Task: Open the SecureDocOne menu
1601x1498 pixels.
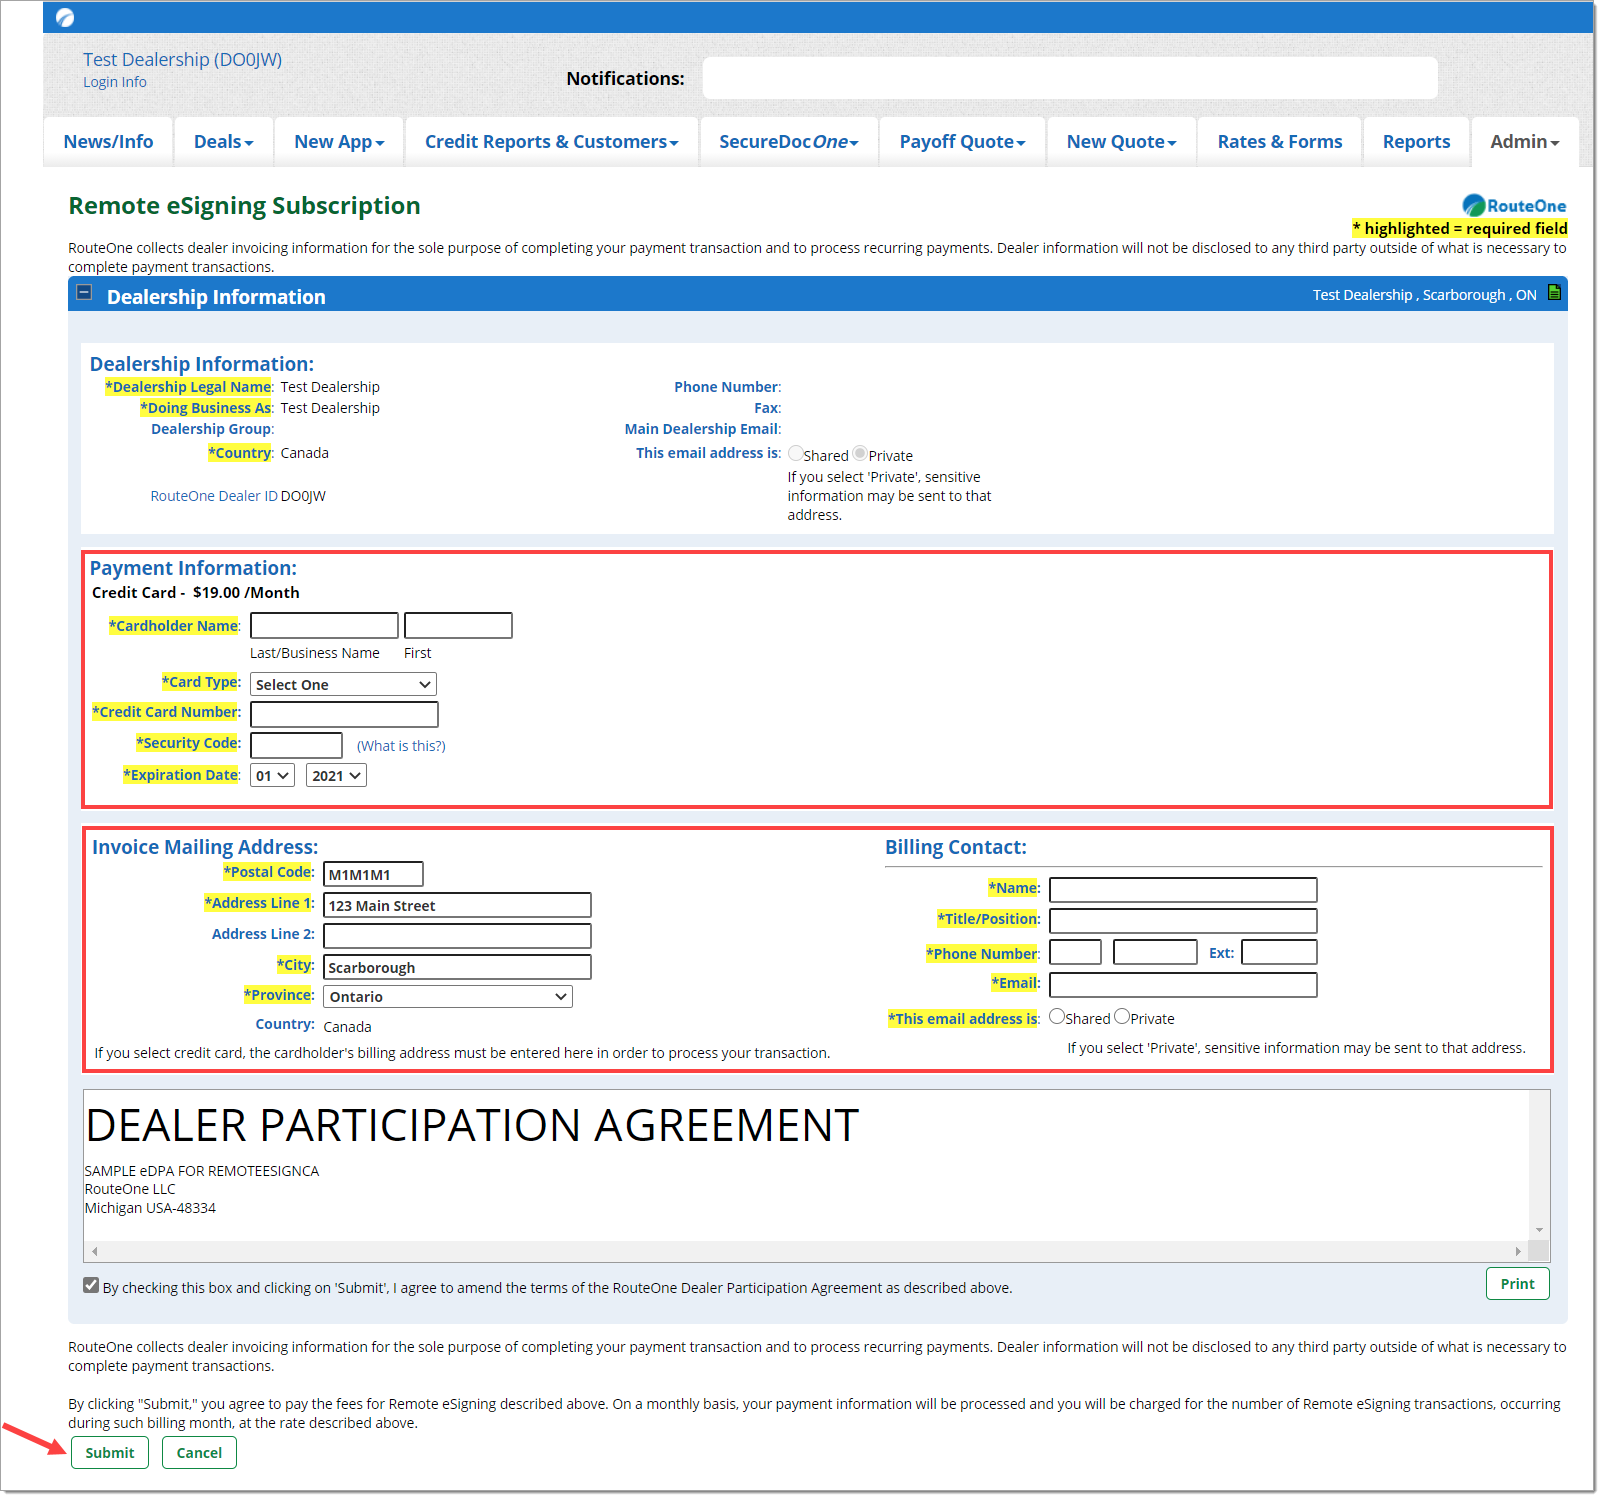Action: pyautogui.click(x=789, y=142)
